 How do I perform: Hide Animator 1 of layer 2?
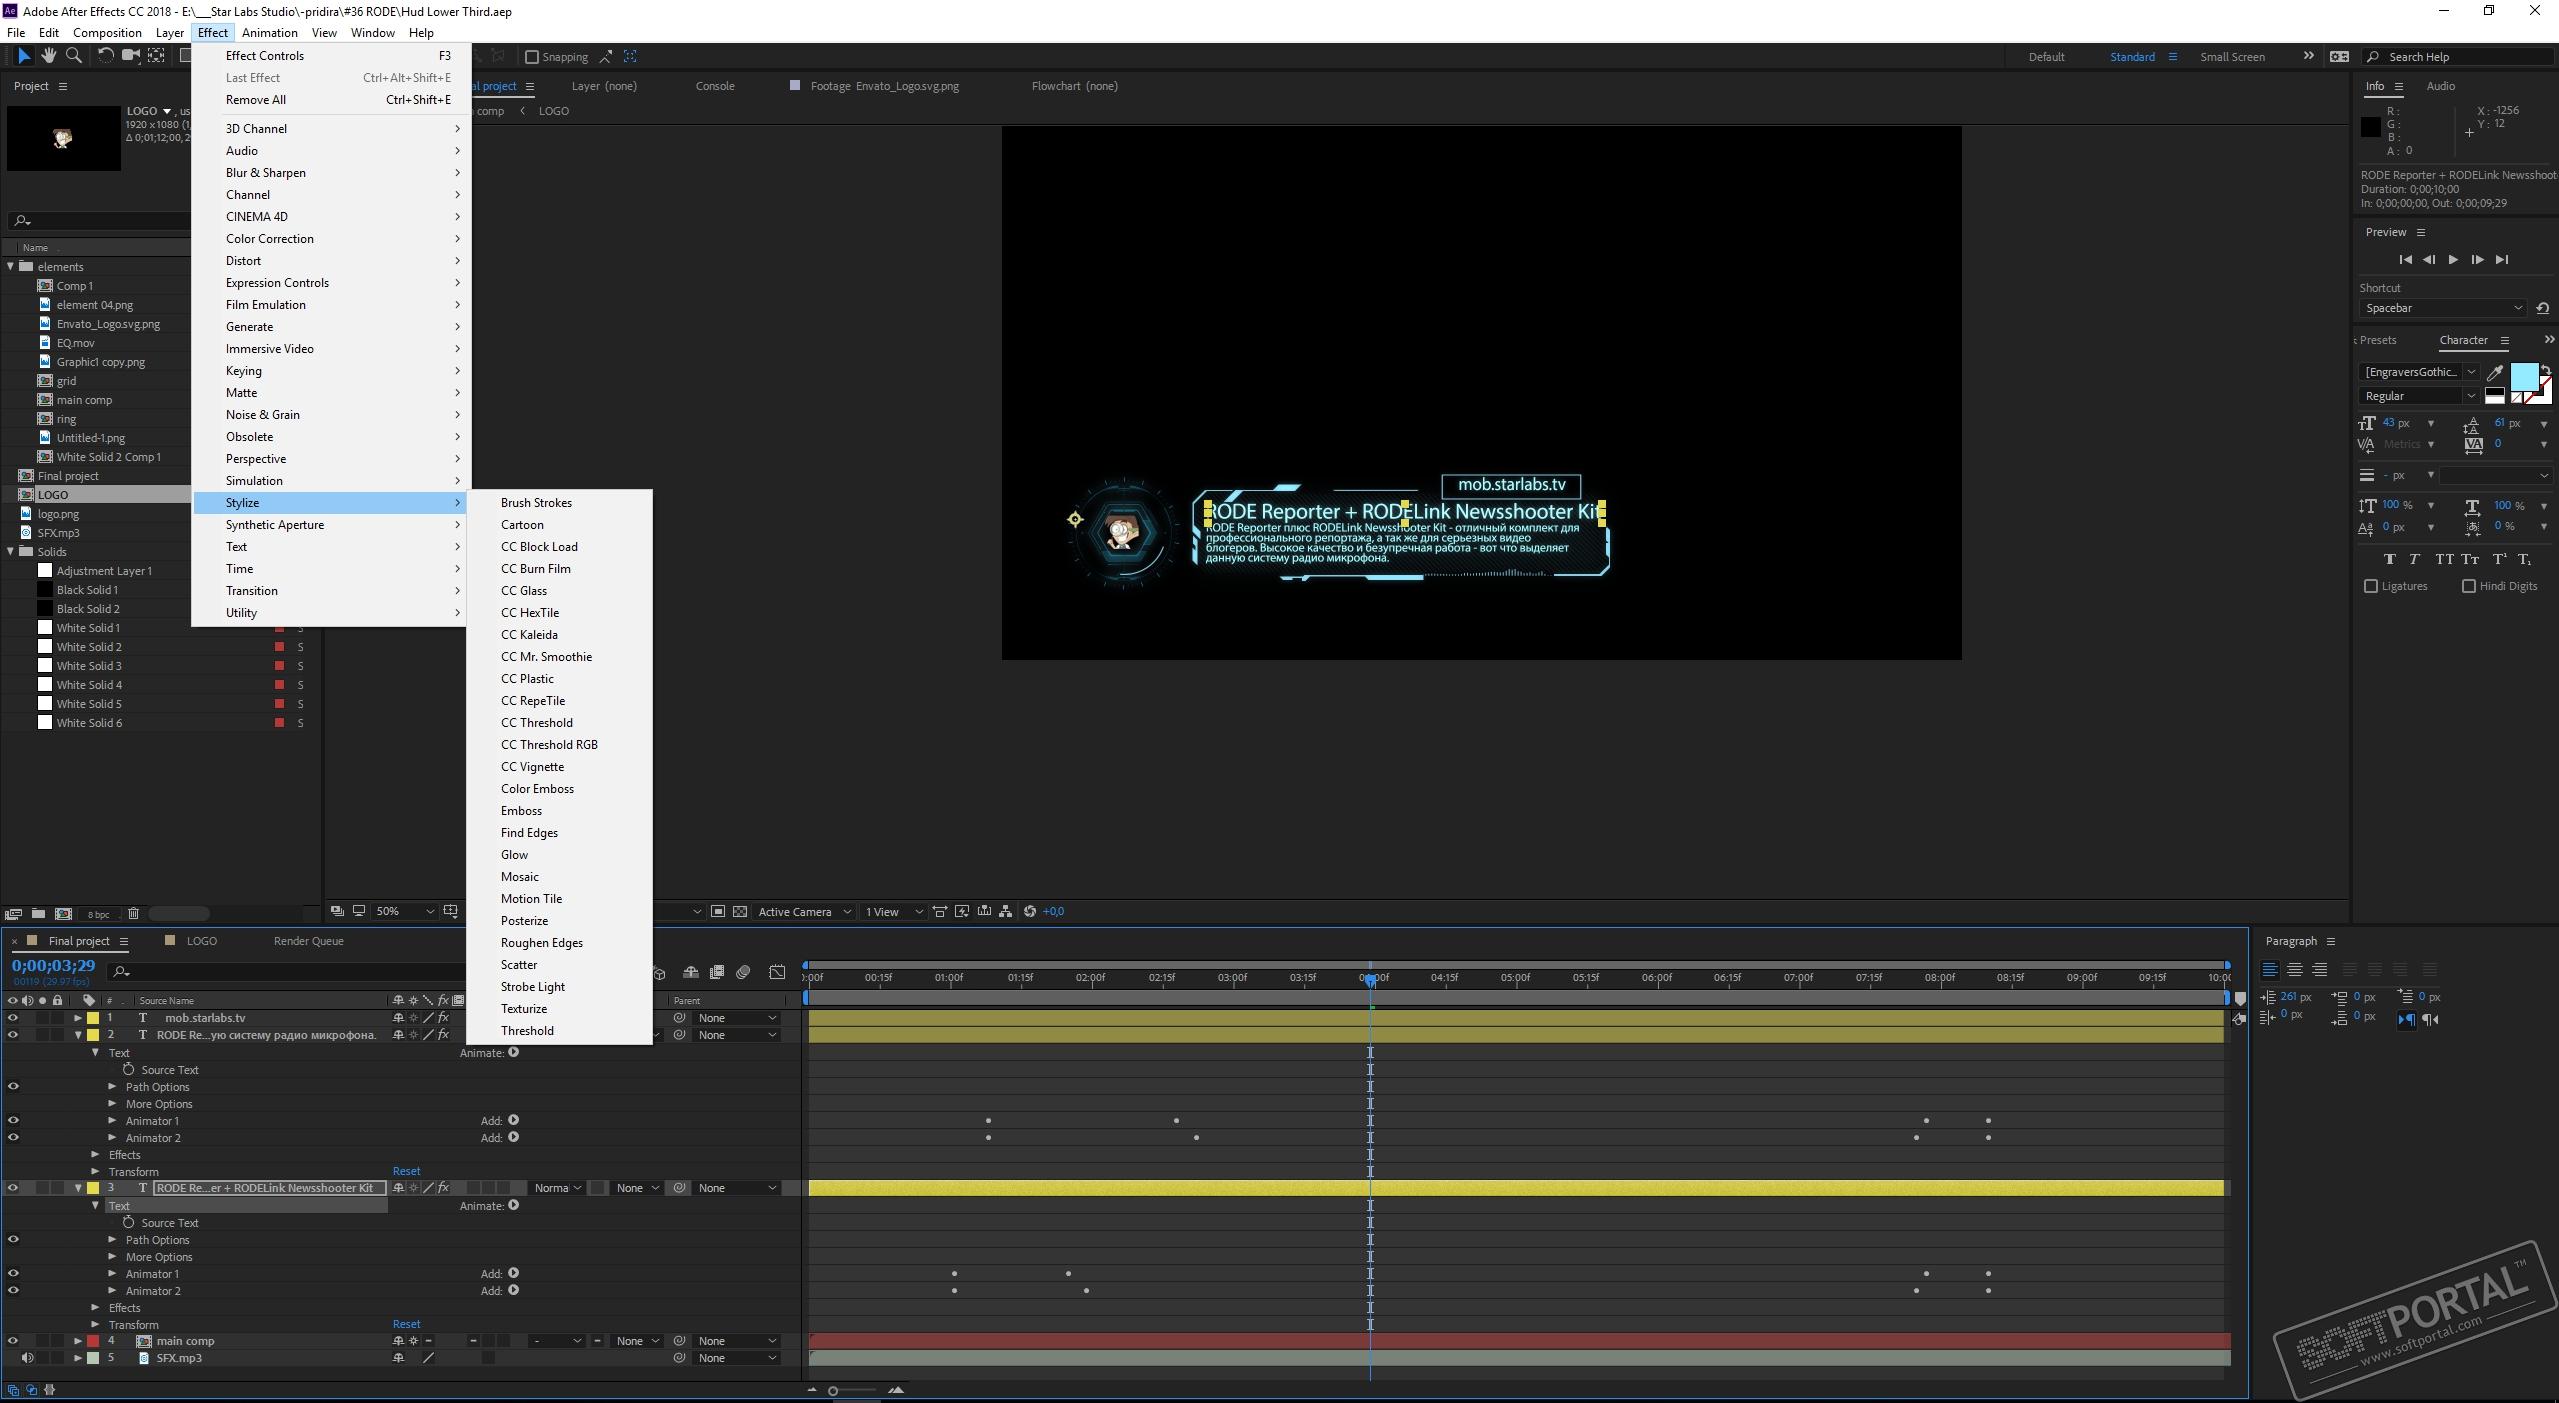click(13, 1121)
